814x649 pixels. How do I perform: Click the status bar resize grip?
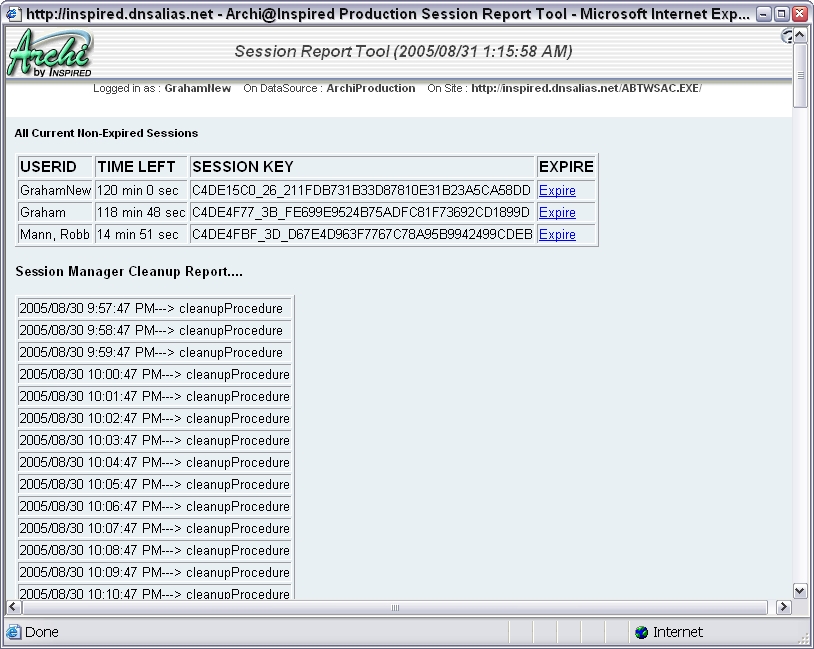[804, 638]
